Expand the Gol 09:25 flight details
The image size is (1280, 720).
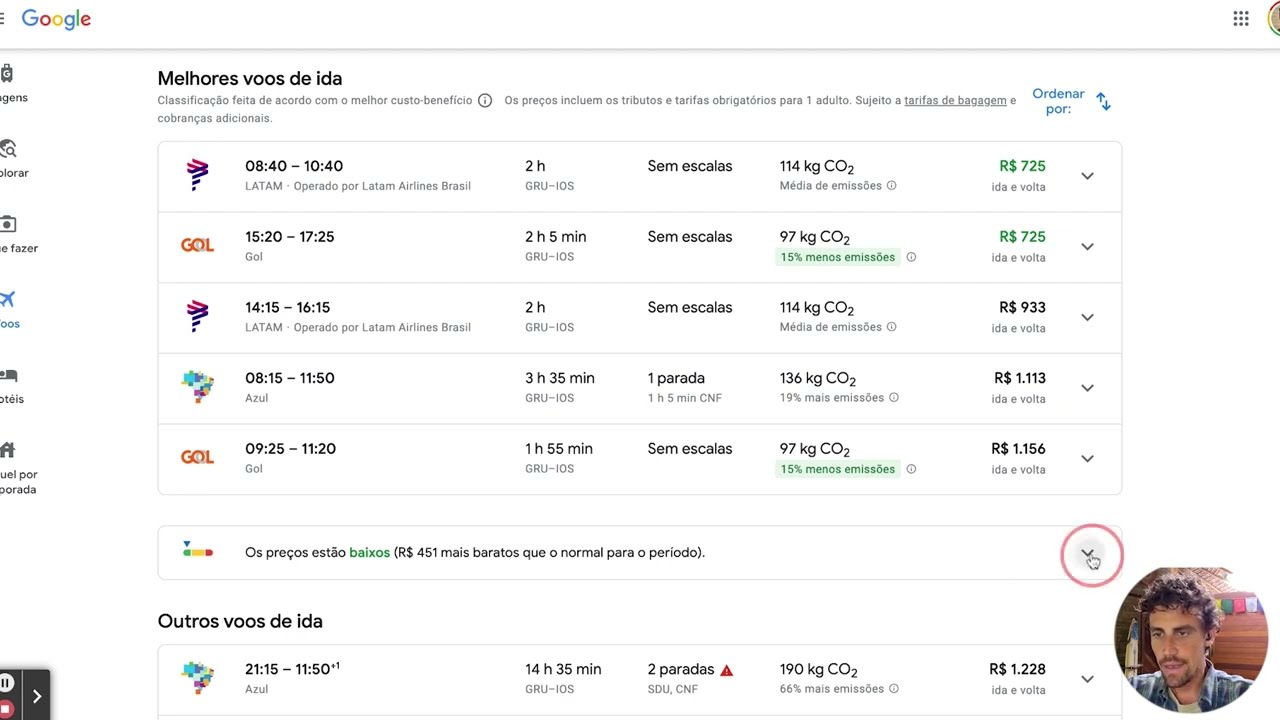point(1087,459)
